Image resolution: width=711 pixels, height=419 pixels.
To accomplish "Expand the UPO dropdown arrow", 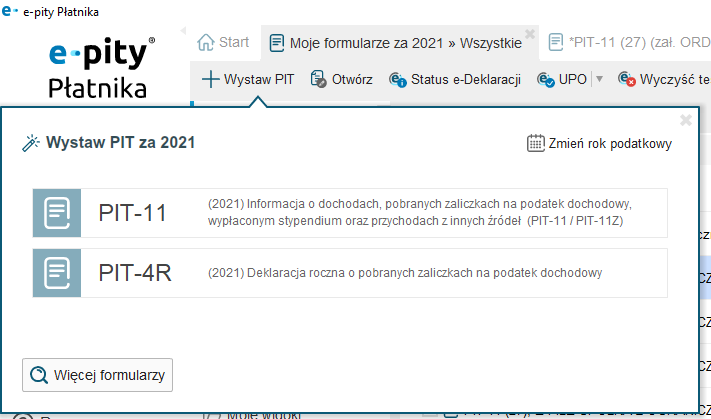I will [x=599, y=79].
